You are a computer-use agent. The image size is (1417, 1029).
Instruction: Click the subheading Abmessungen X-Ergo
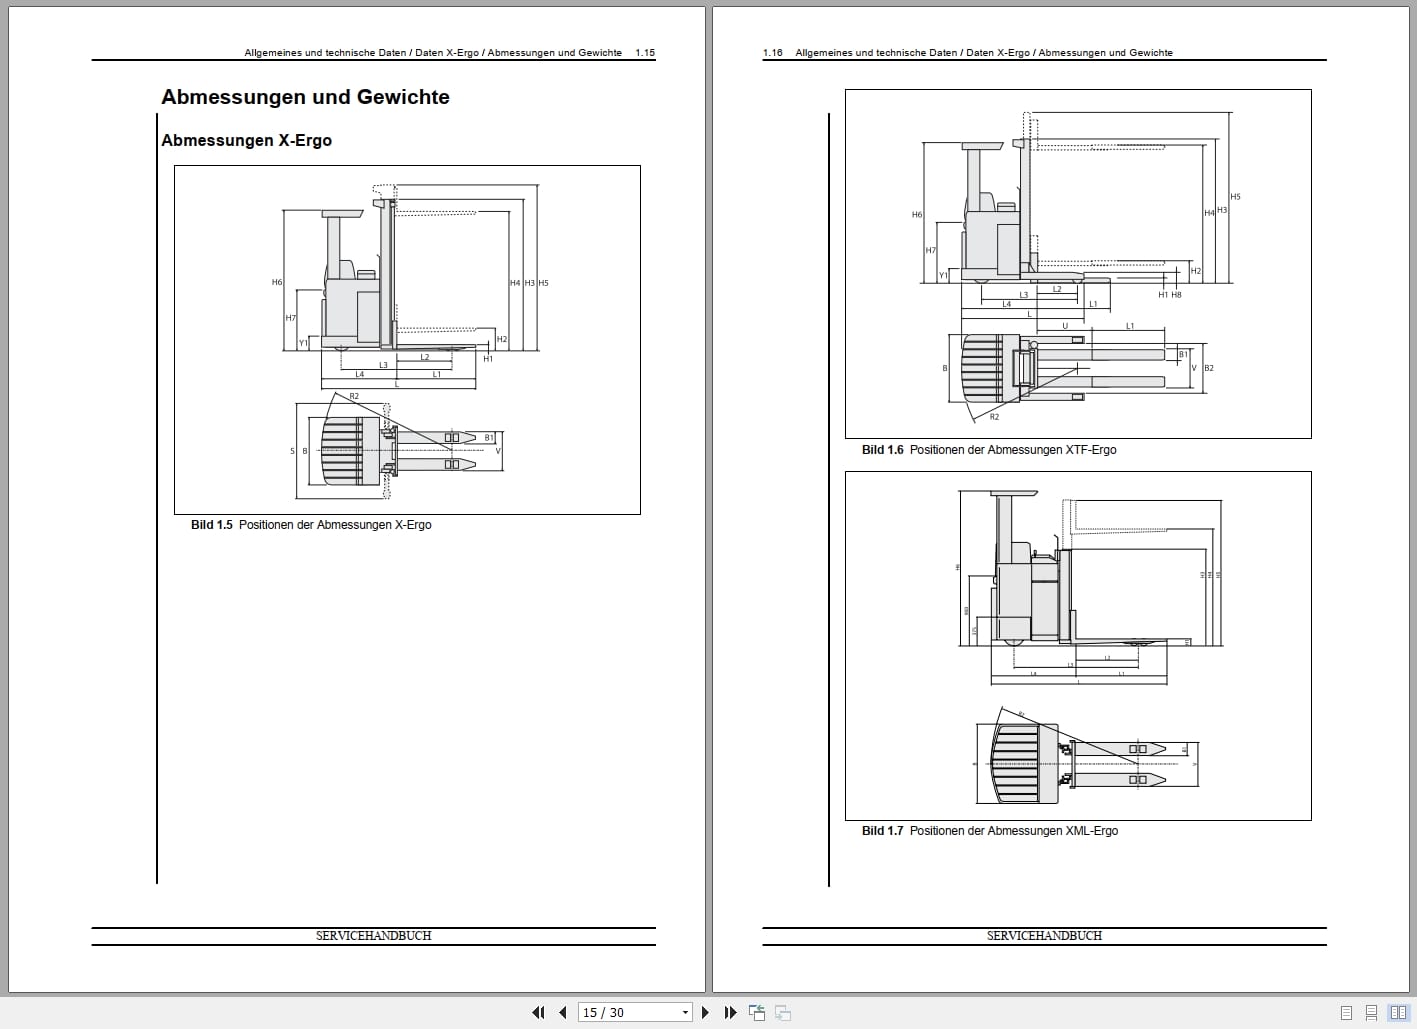click(x=247, y=140)
